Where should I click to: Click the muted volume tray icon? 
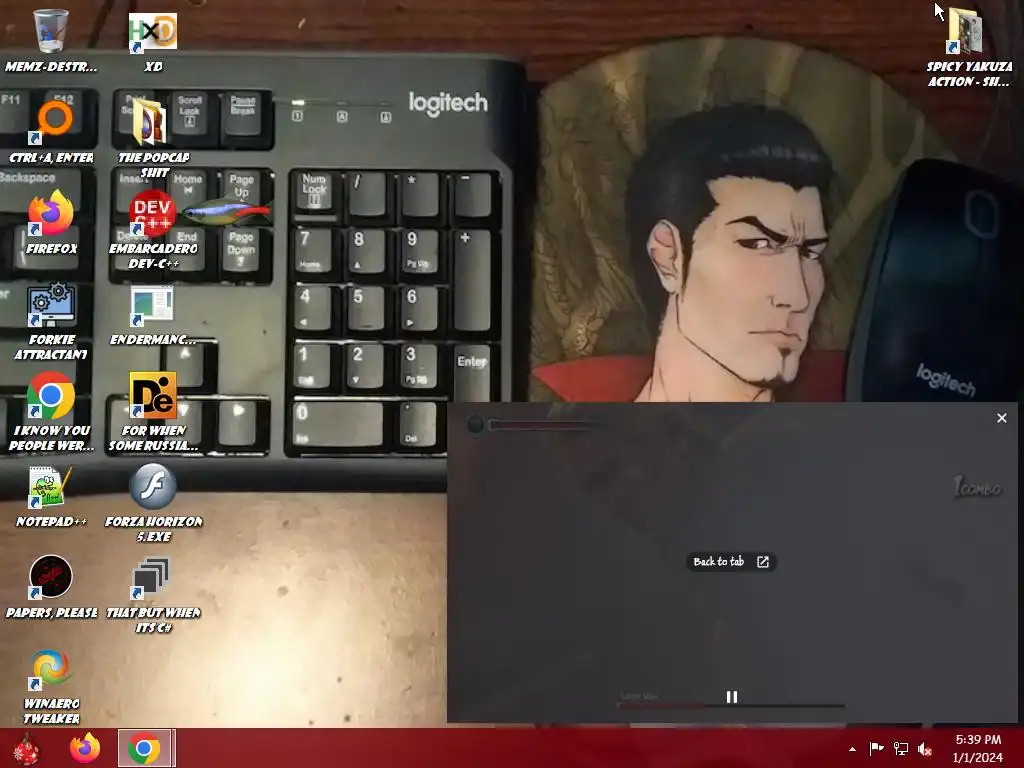click(x=925, y=749)
